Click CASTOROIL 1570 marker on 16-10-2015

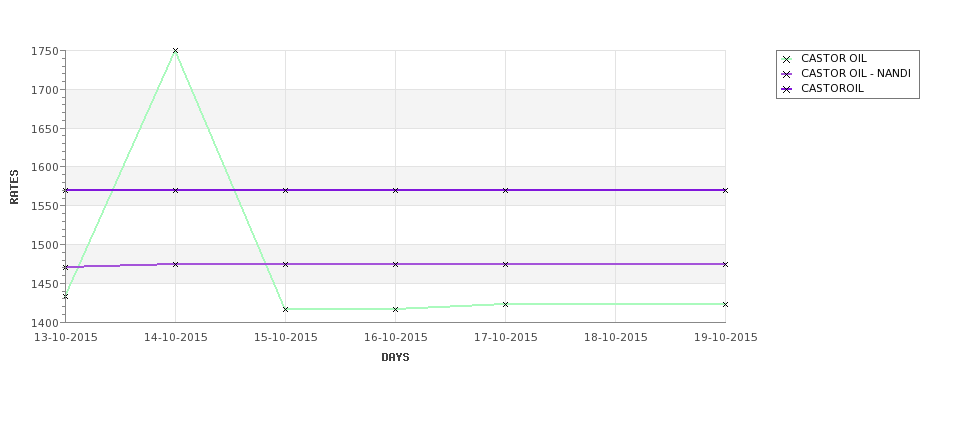(x=395, y=190)
